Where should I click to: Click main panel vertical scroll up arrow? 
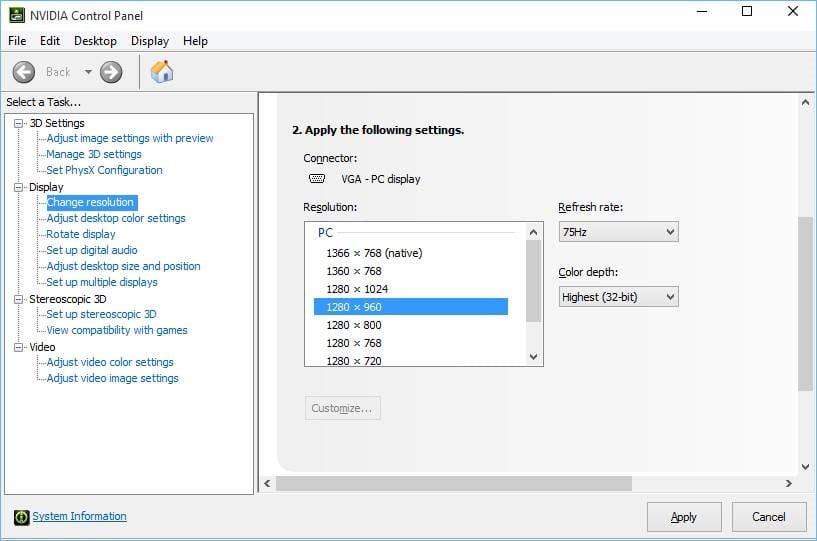tap(806, 103)
